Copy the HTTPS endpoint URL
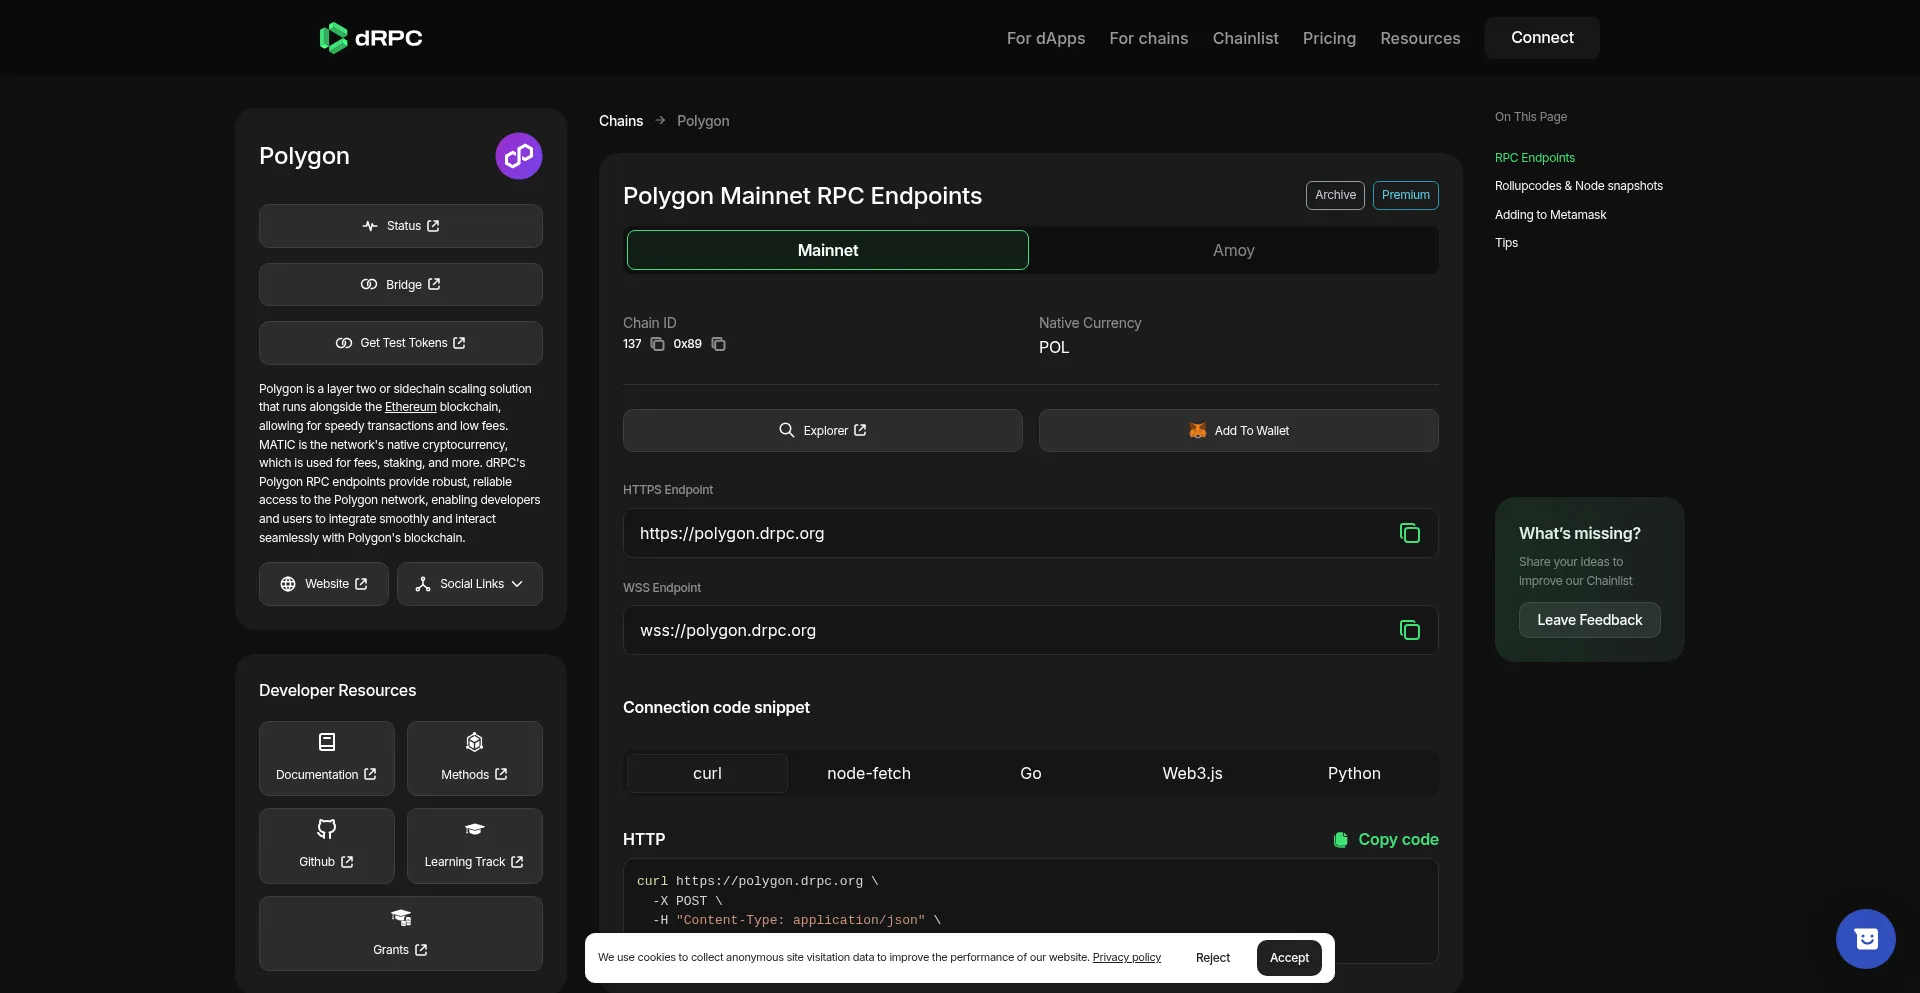The image size is (1920, 993). [1409, 533]
